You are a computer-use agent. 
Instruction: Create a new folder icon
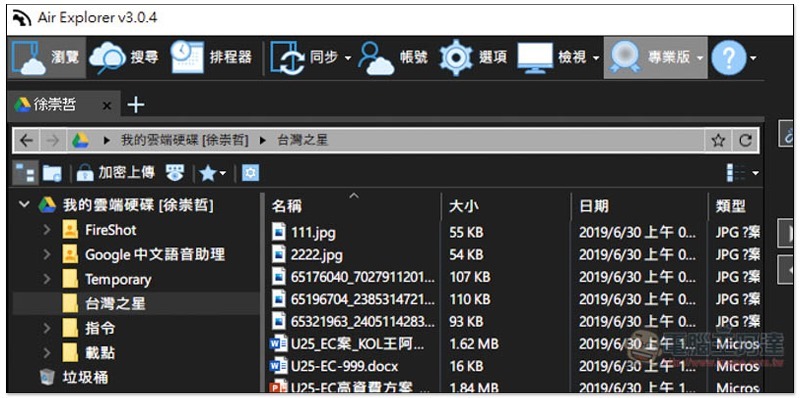tap(52, 173)
